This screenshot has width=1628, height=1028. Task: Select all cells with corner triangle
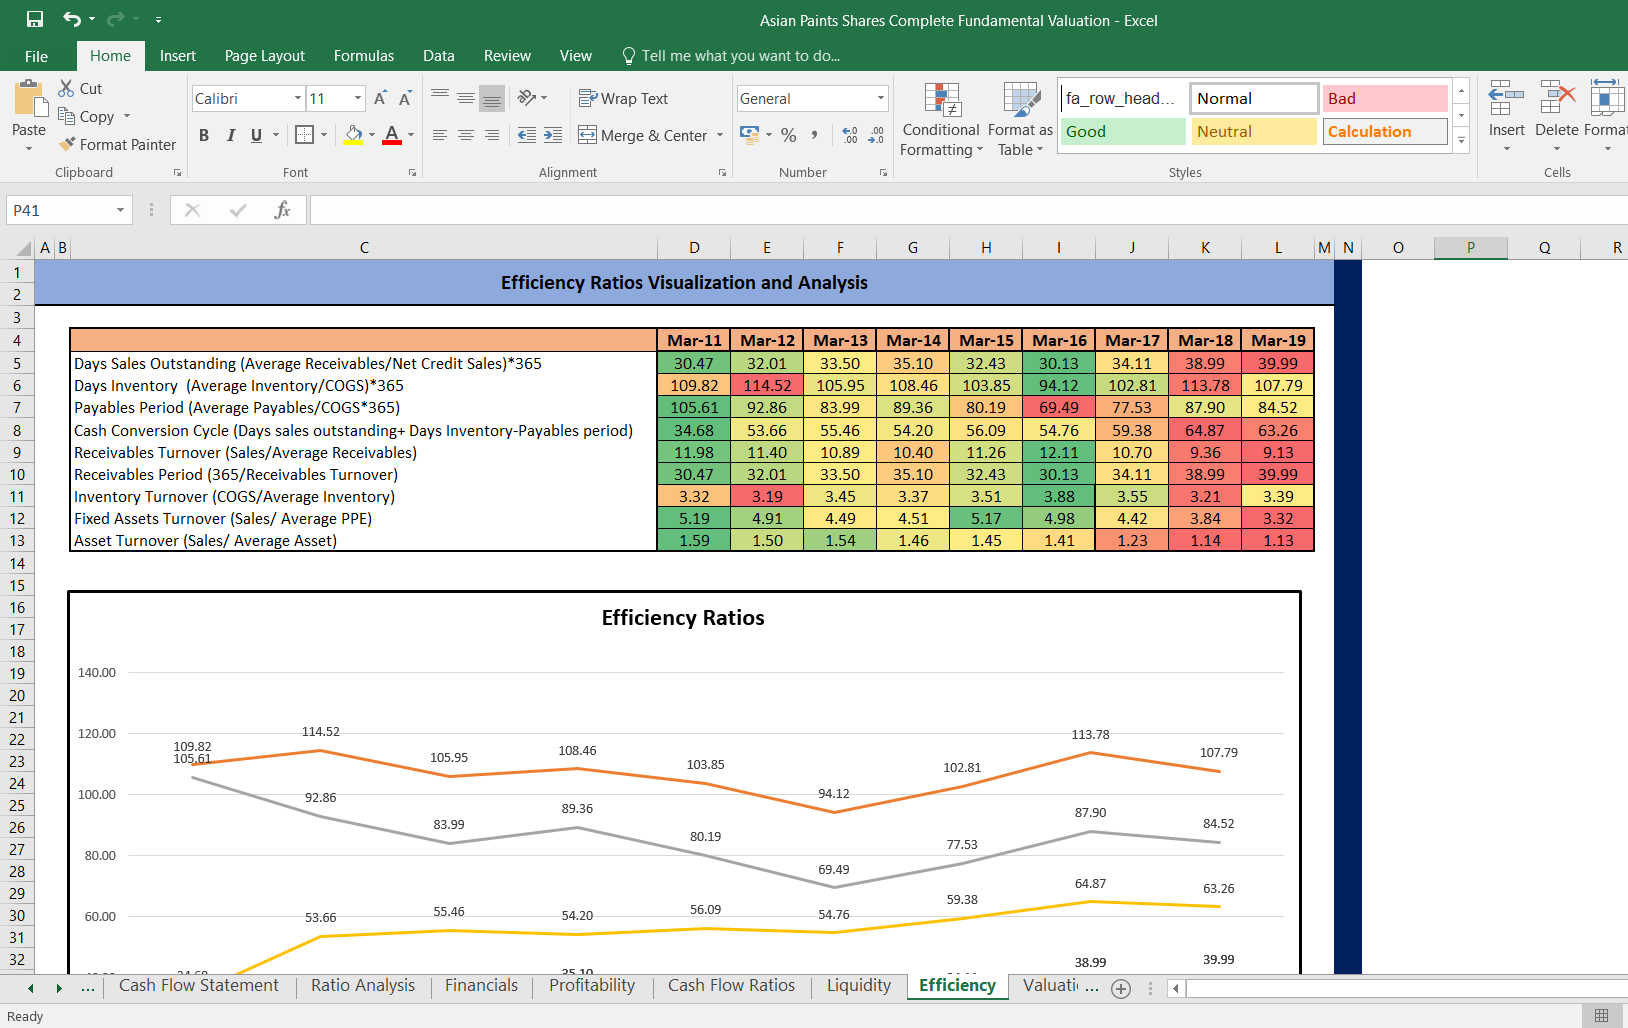(x=22, y=247)
